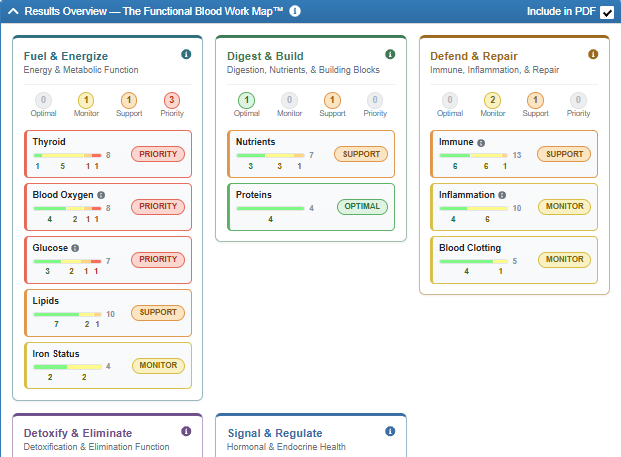Click the Digest & Build Optimal count circle

247,100
